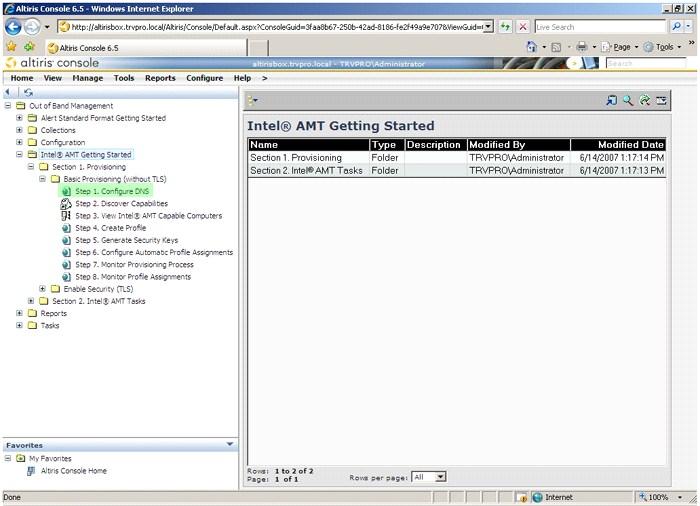
Task: Expand Section 2. Intel AMT Tasks in tree
Action: coord(31,301)
